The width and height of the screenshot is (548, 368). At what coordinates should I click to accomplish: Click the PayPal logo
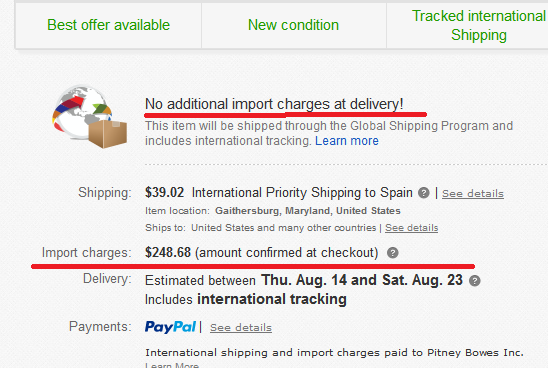pyautogui.click(x=170, y=327)
